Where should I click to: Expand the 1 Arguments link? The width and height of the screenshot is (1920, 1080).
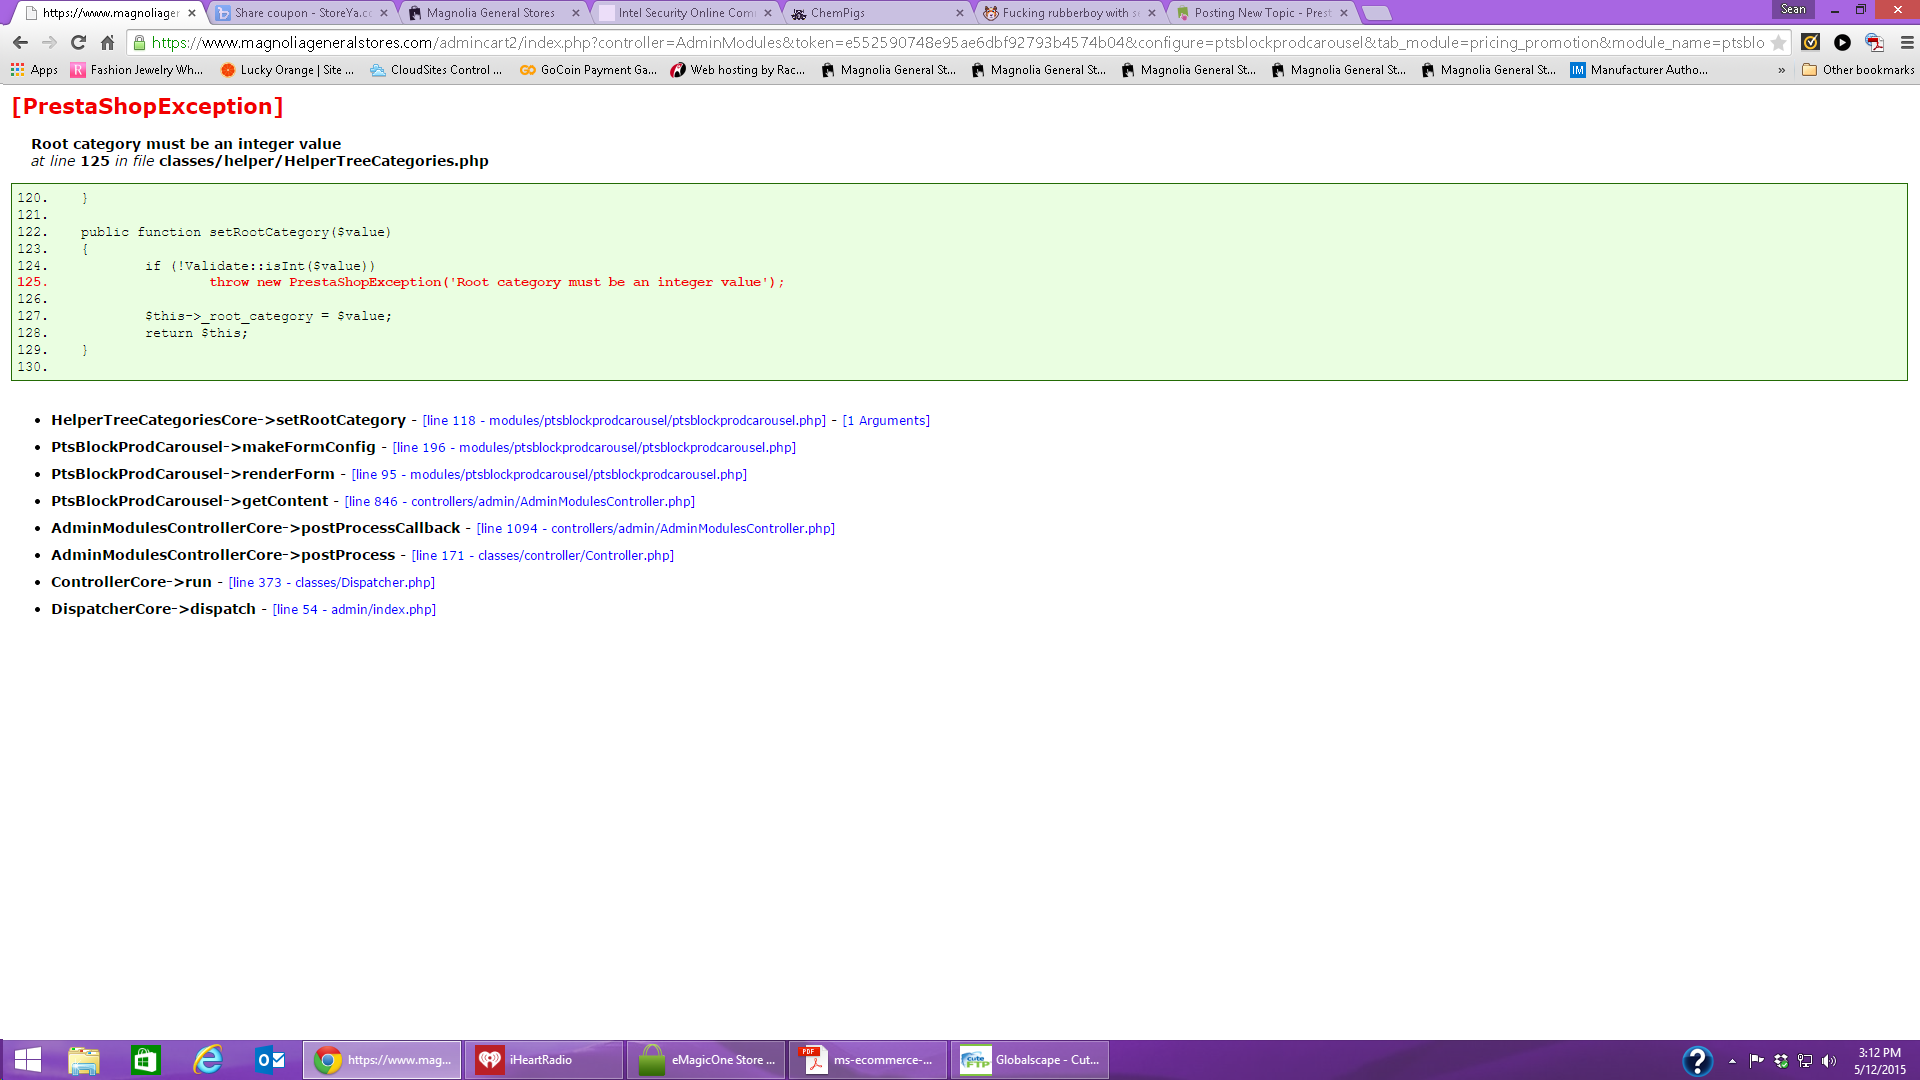[x=886, y=421]
